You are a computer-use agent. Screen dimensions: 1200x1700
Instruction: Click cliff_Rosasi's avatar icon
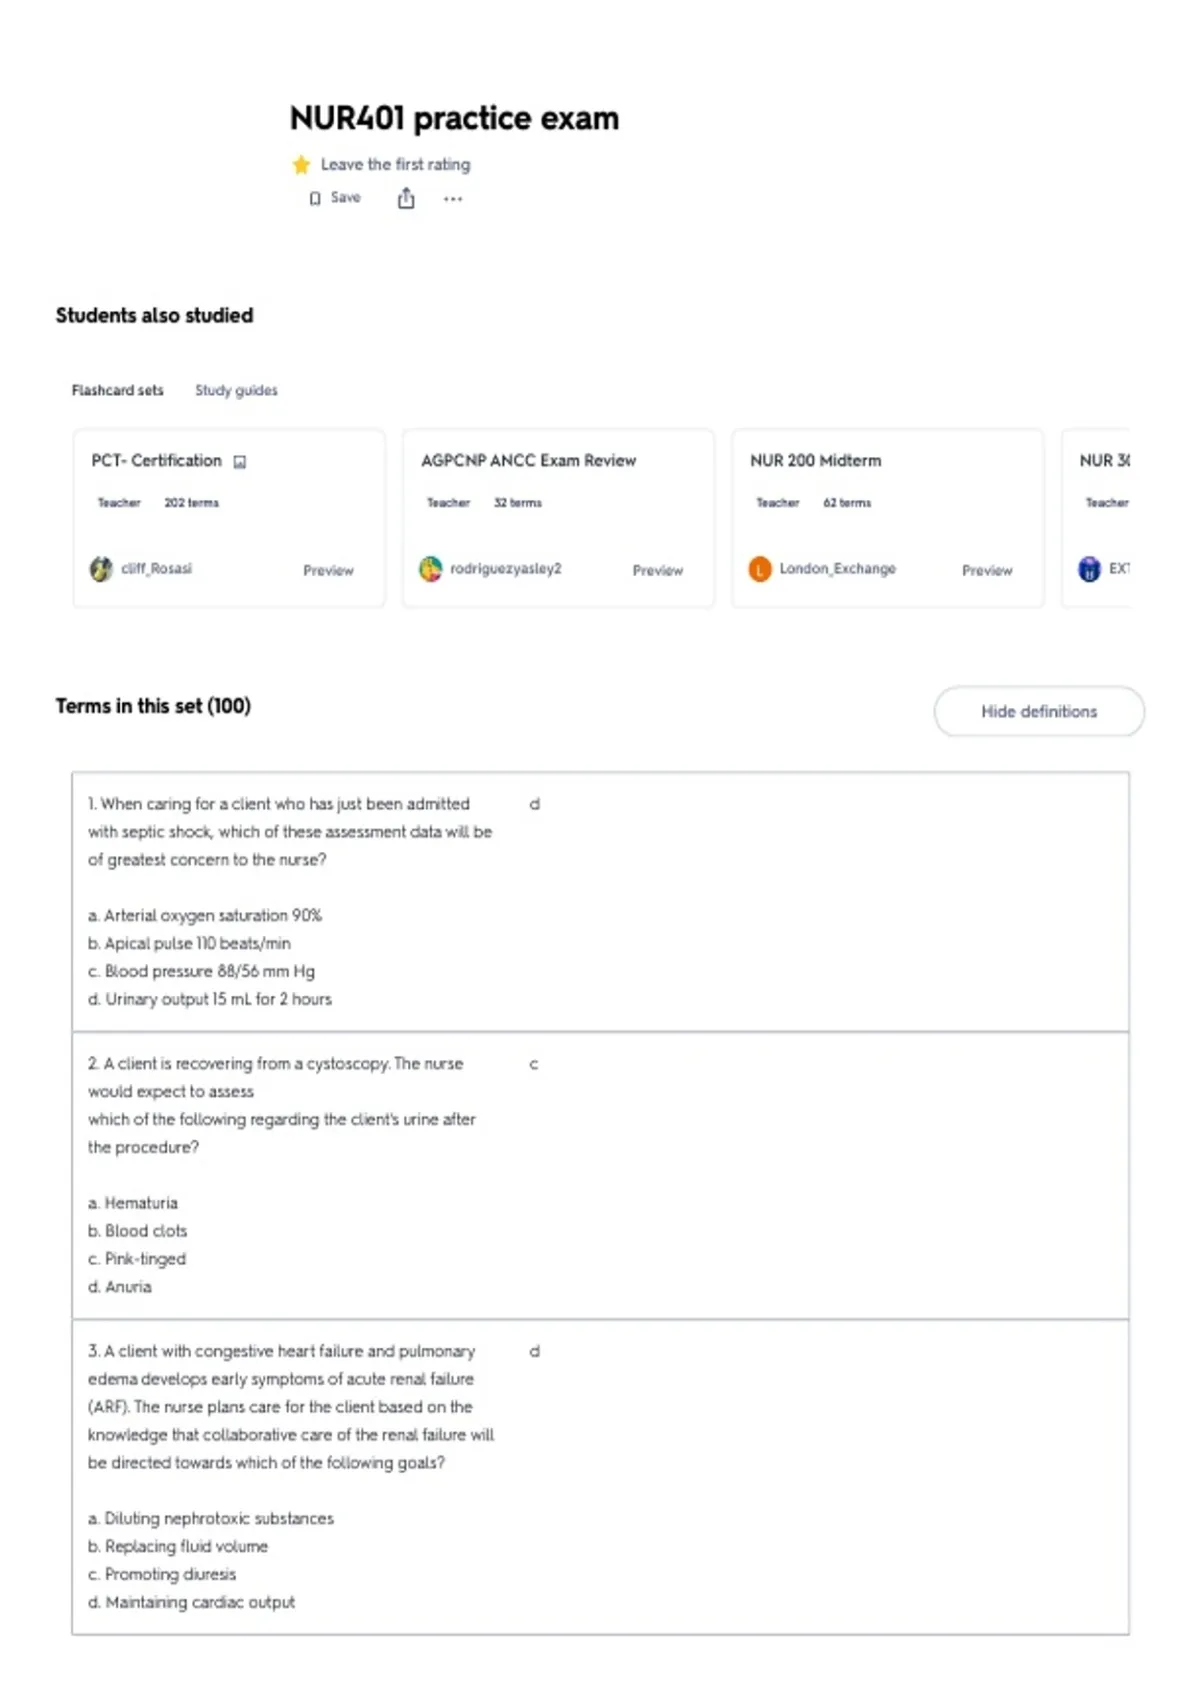pos(101,569)
